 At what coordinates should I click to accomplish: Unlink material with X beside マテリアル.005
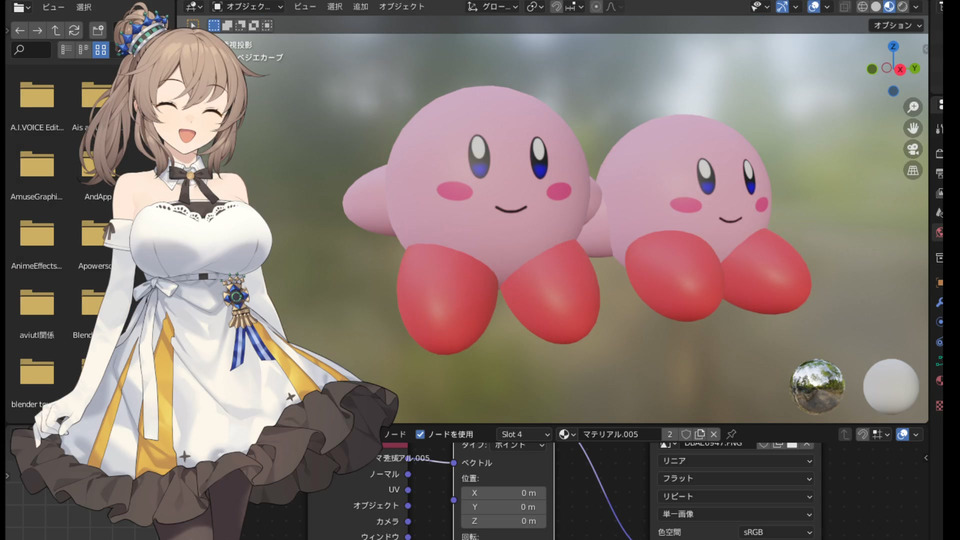tap(715, 435)
